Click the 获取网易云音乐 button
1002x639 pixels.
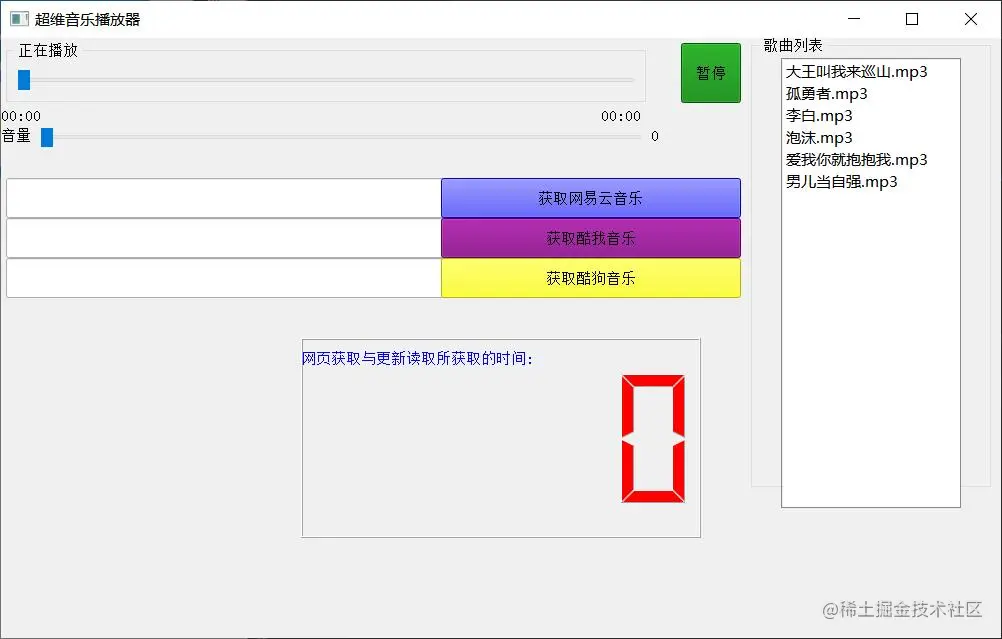[590, 198]
